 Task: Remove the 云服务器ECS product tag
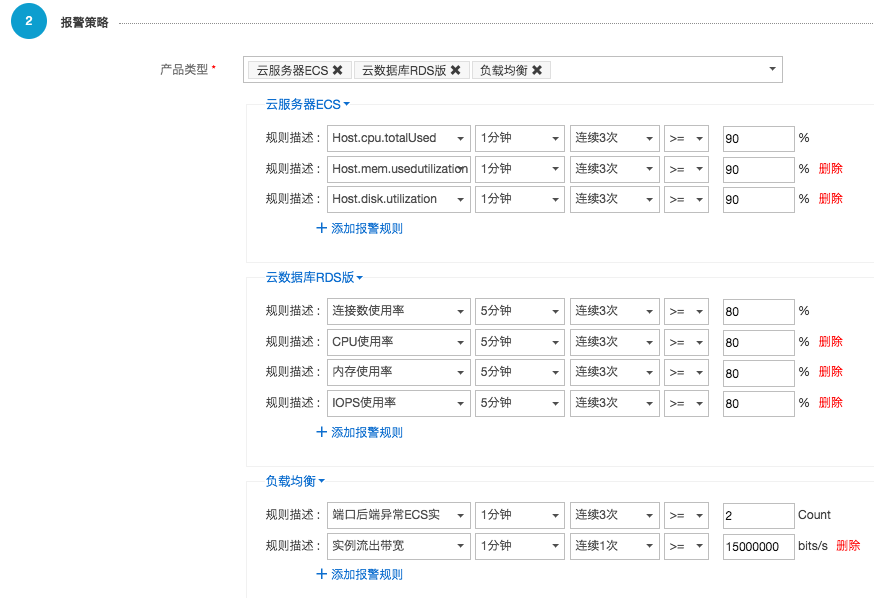[337, 70]
